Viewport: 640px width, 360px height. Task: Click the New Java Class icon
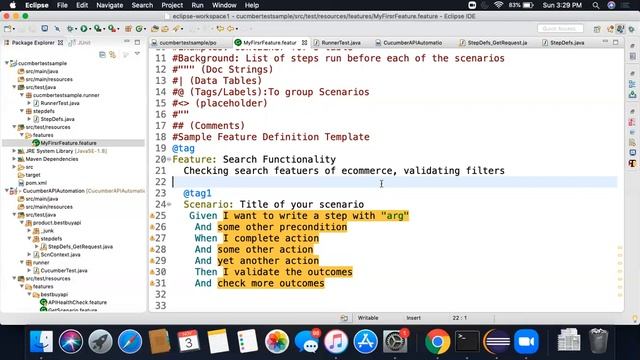(x=139, y=29)
